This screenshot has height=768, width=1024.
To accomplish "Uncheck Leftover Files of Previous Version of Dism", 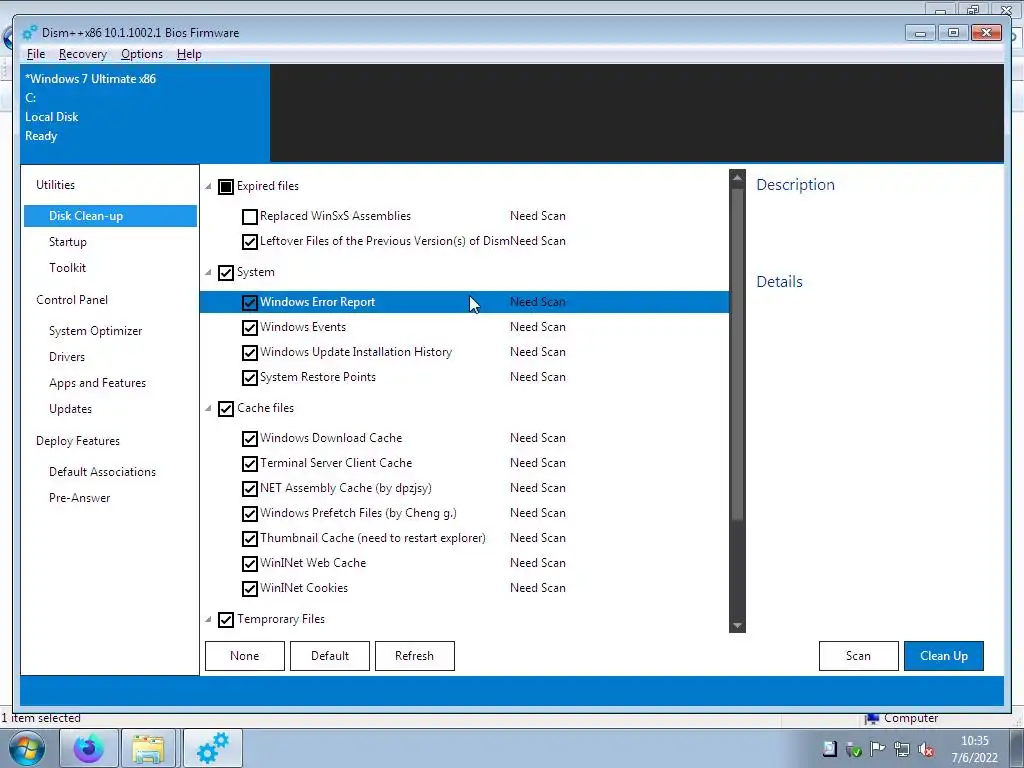I will [x=249, y=242].
